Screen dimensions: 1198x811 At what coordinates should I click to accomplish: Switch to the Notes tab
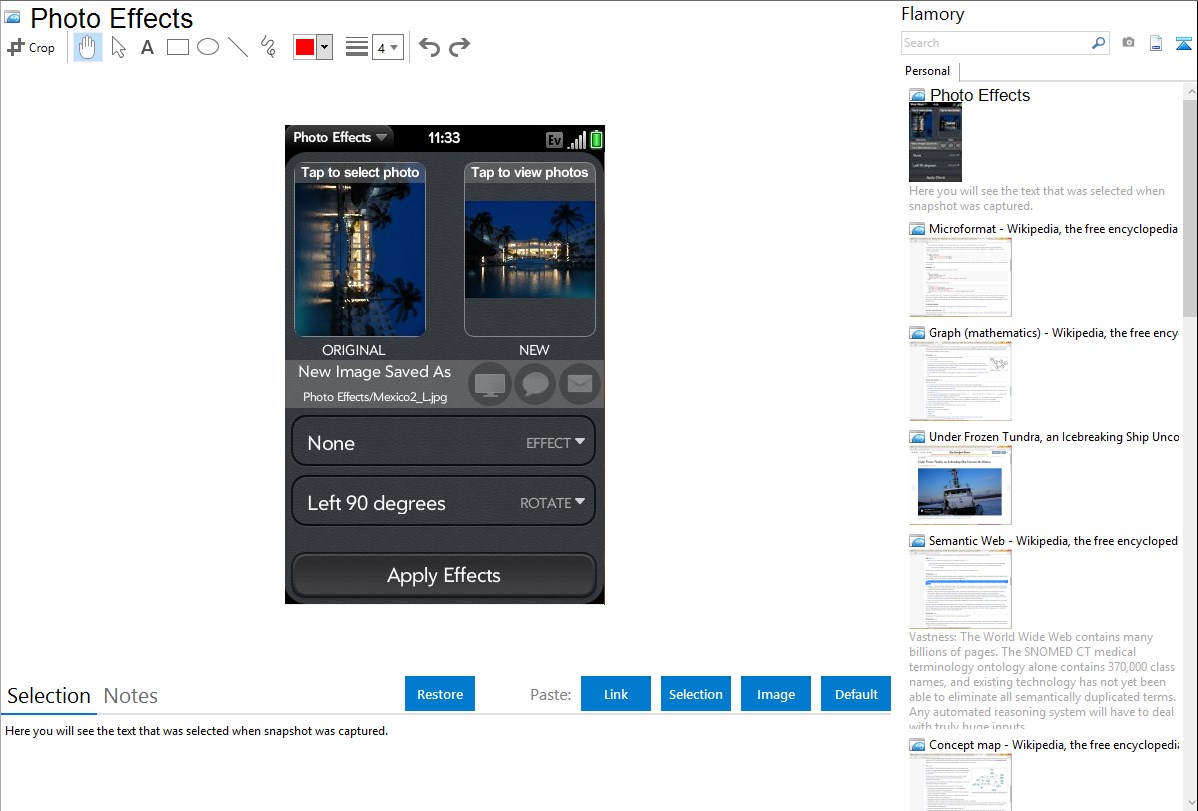(130, 696)
